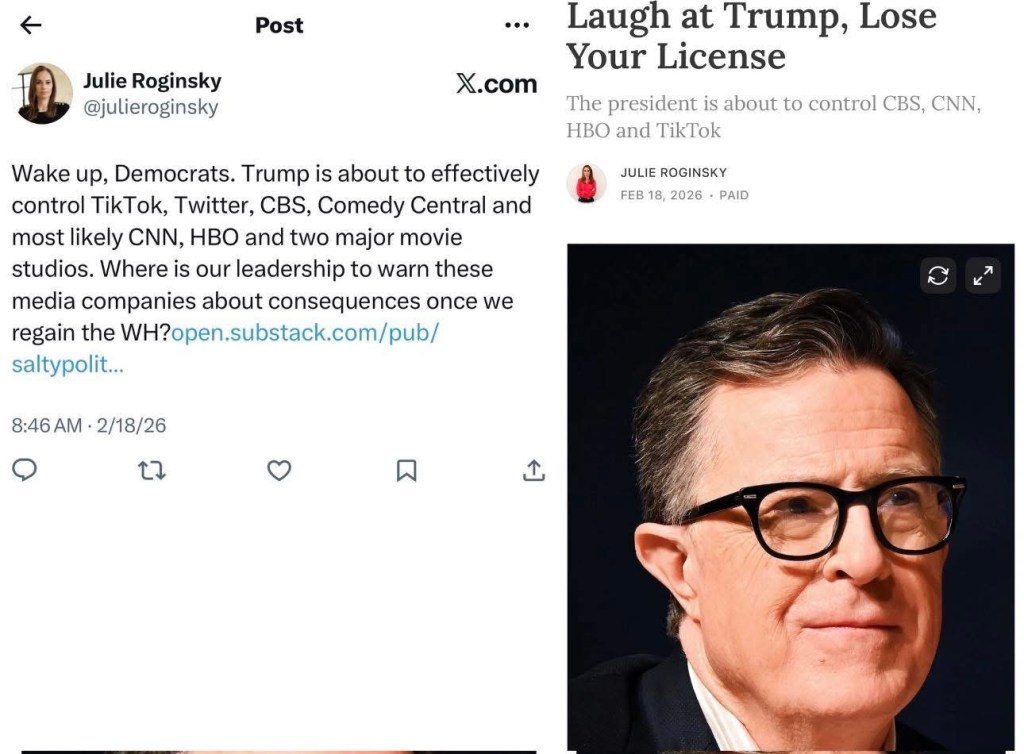Repost using the circular arrows icon
The width and height of the screenshot is (1024, 754).
coord(151,470)
